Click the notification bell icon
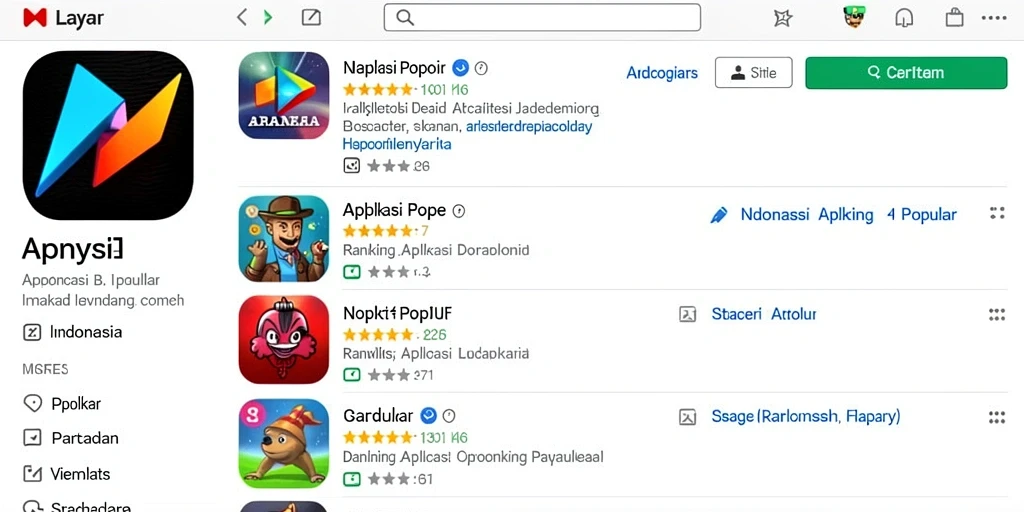Screen dimensions: 1024x512 pyautogui.click(x=904, y=18)
